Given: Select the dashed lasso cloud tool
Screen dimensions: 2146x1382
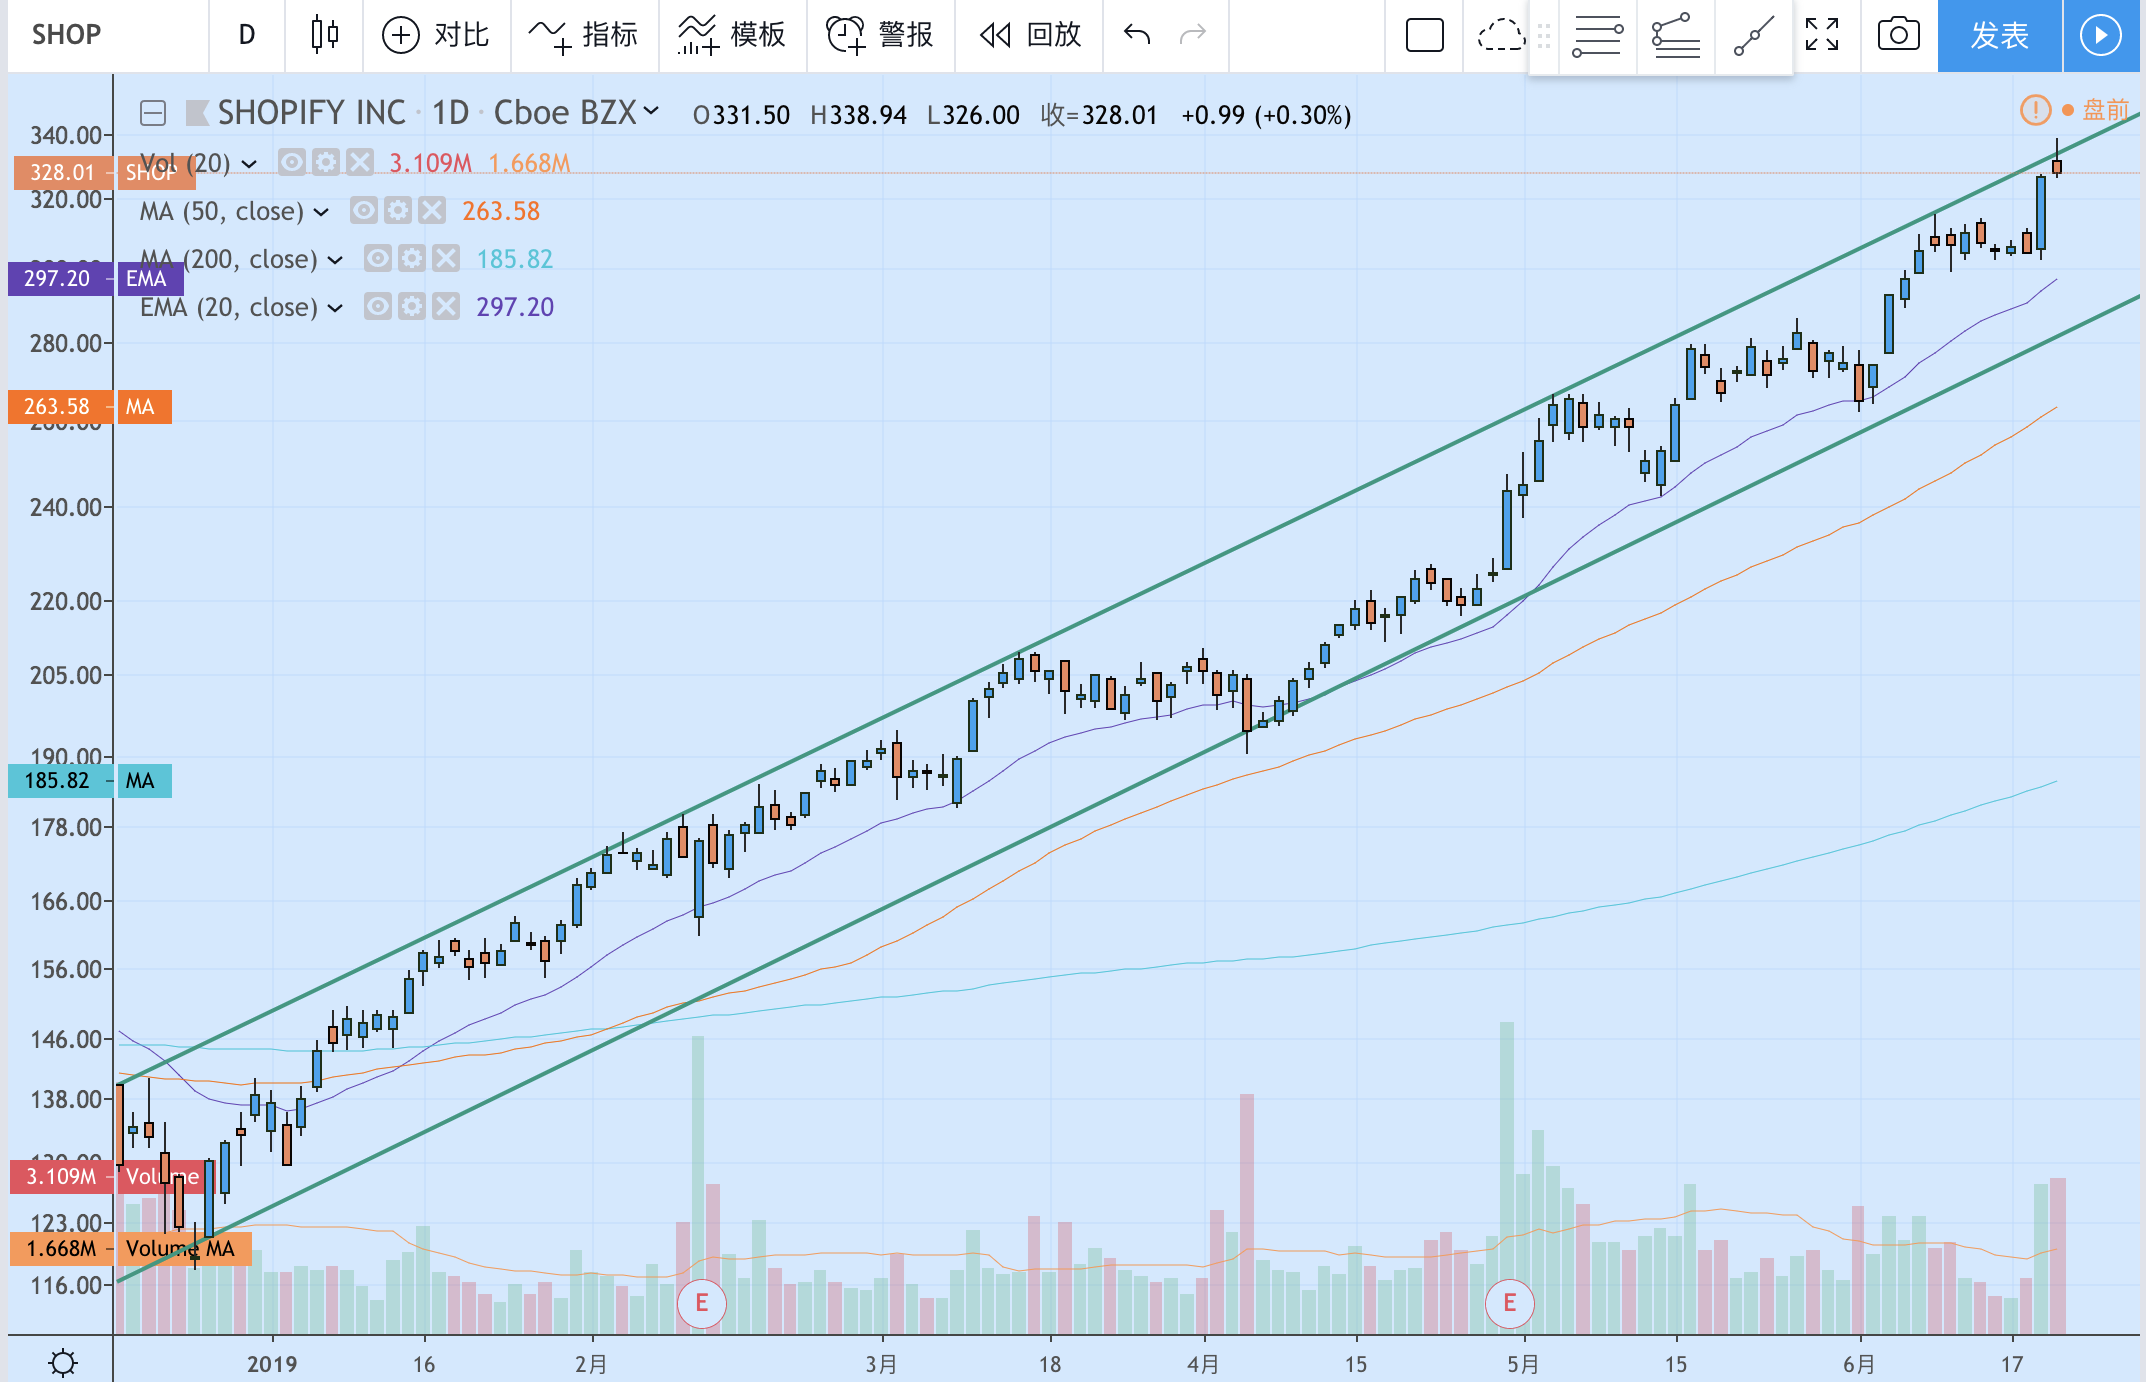Looking at the screenshot, I should click(1500, 35).
